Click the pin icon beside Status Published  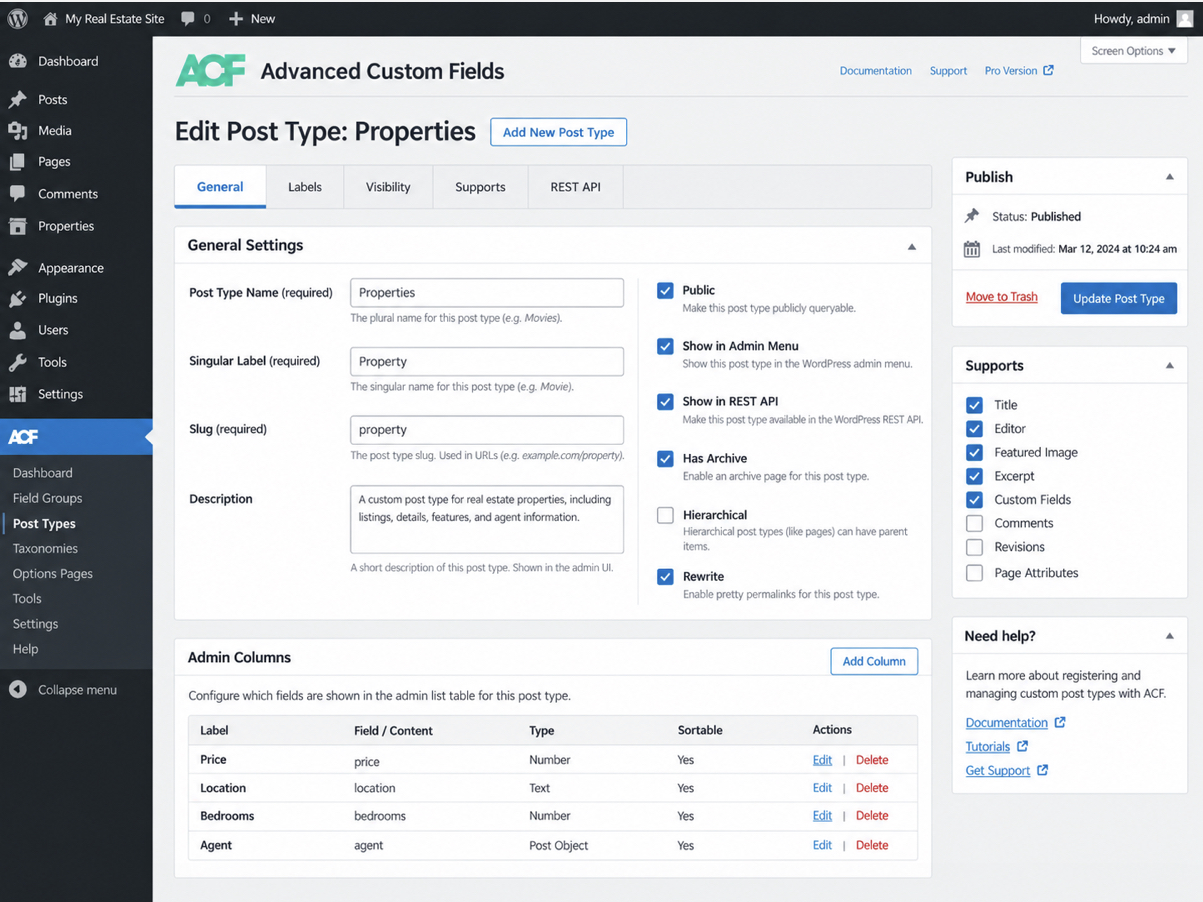[x=972, y=216]
